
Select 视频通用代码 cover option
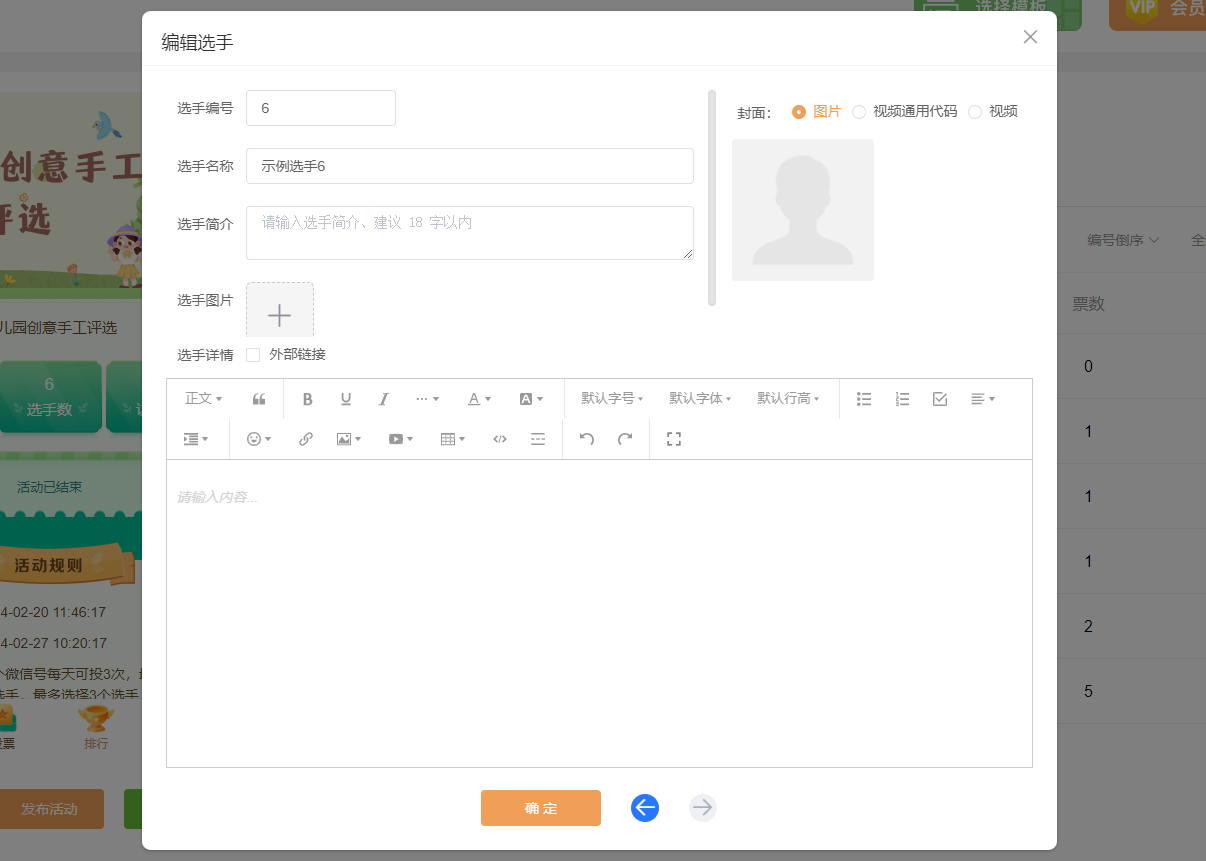tap(859, 112)
